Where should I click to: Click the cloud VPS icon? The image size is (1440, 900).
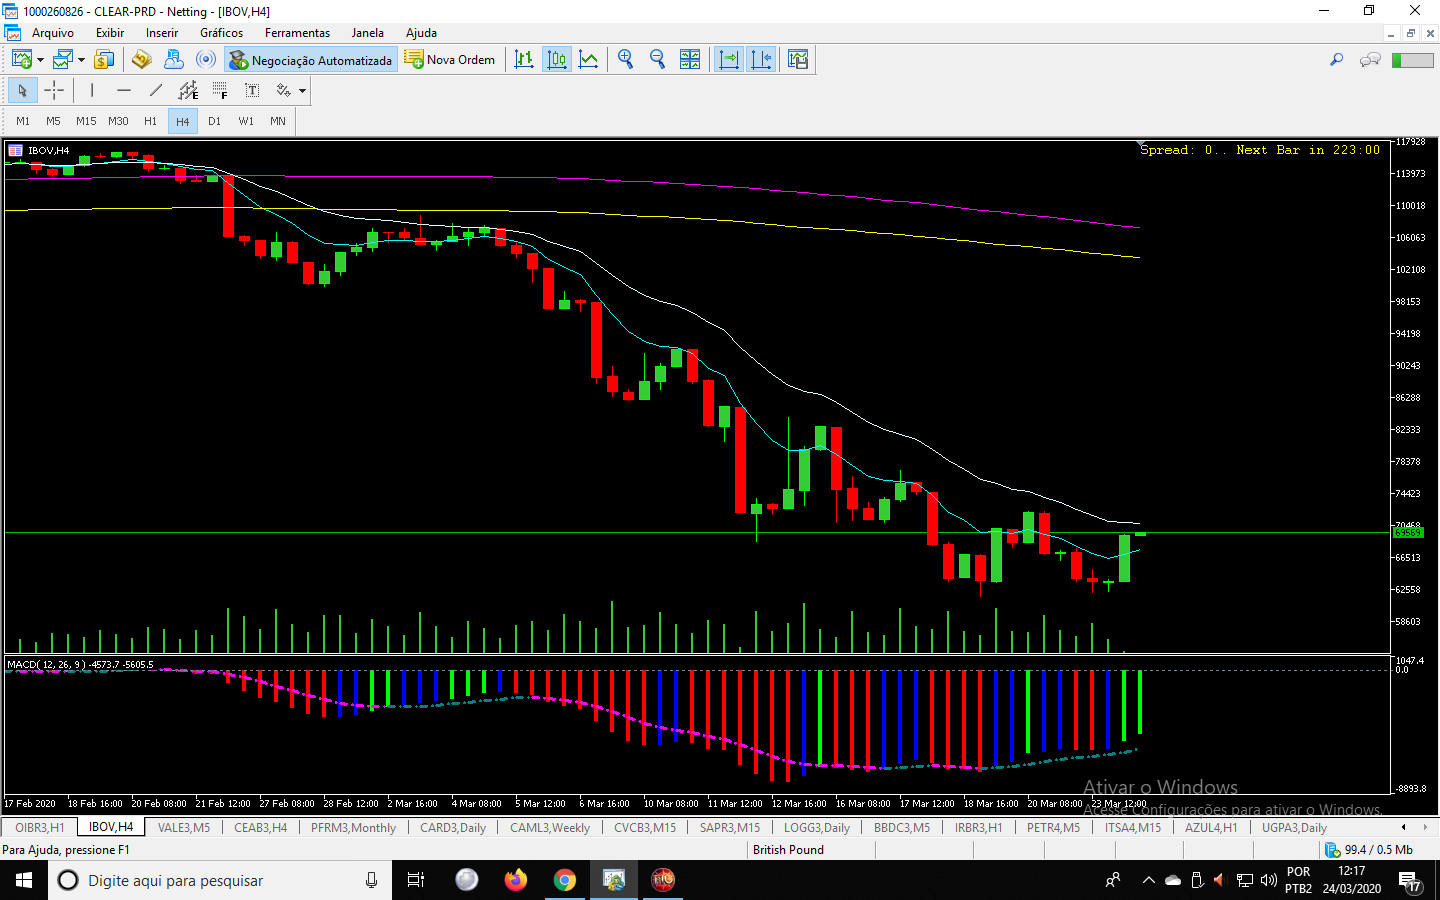pyautogui.click(x=174, y=60)
